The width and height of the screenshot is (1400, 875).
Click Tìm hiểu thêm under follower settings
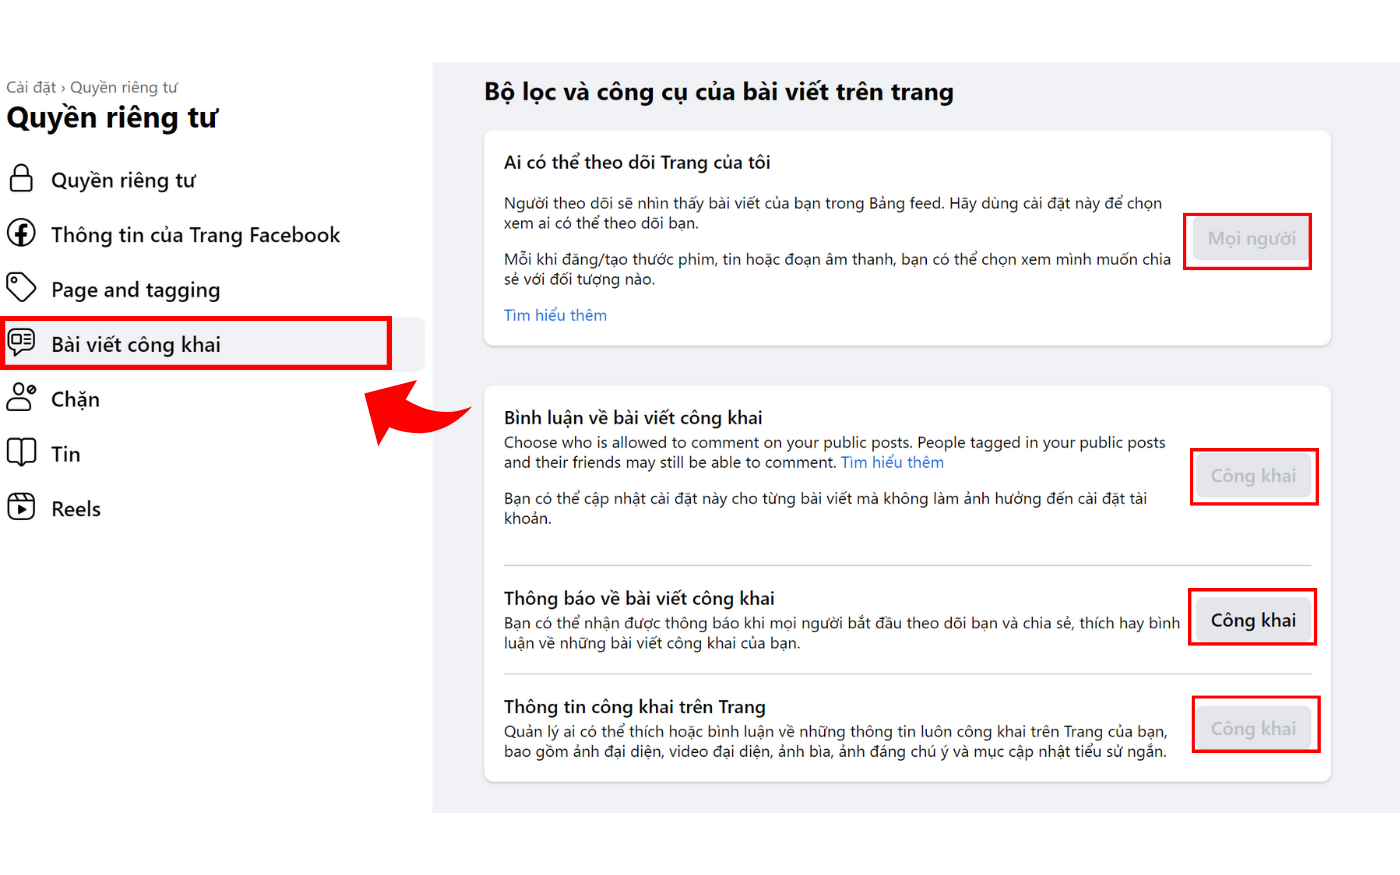[555, 315]
